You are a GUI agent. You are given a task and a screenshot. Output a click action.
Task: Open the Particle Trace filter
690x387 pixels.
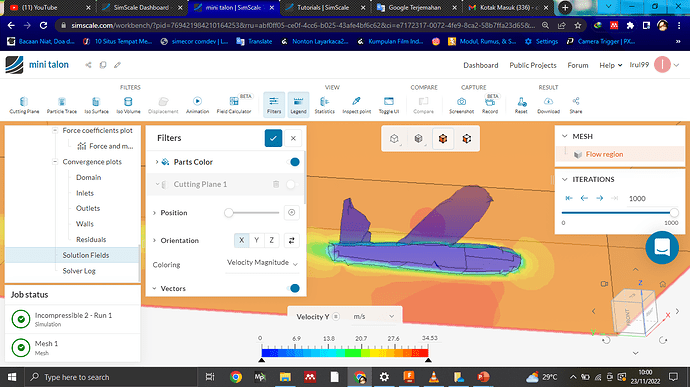(x=62, y=105)
